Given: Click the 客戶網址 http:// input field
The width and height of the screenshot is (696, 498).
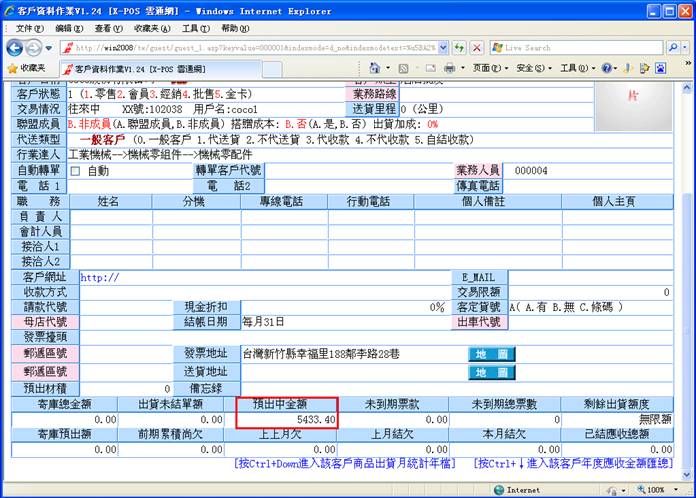Looking at the screenshot, I should 260,277.
